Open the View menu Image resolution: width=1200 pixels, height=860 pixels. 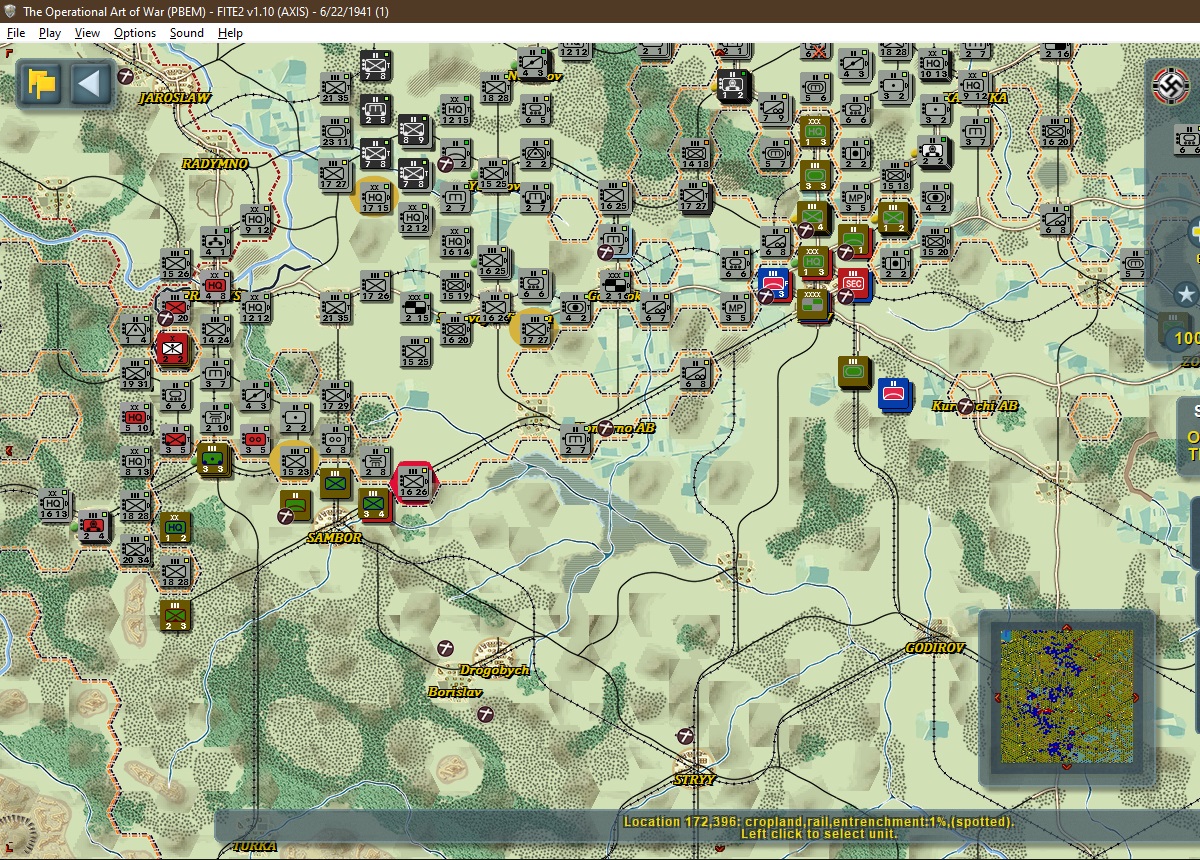(88, 33)
